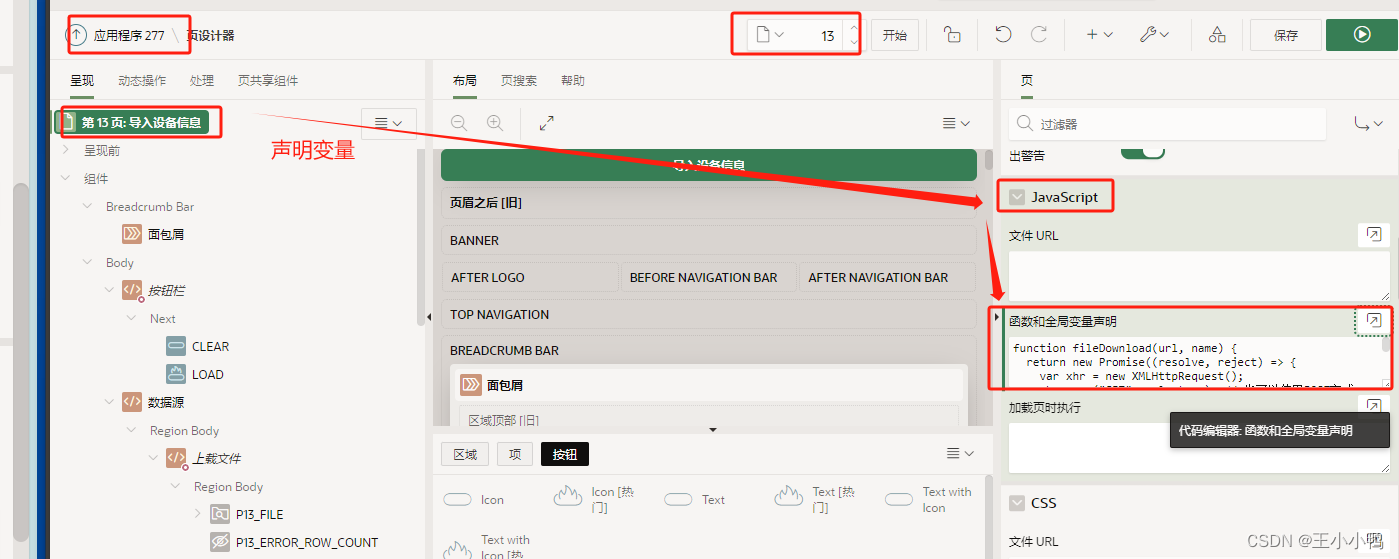Open the layout pane hamburger menu

[x=957, y=123]
